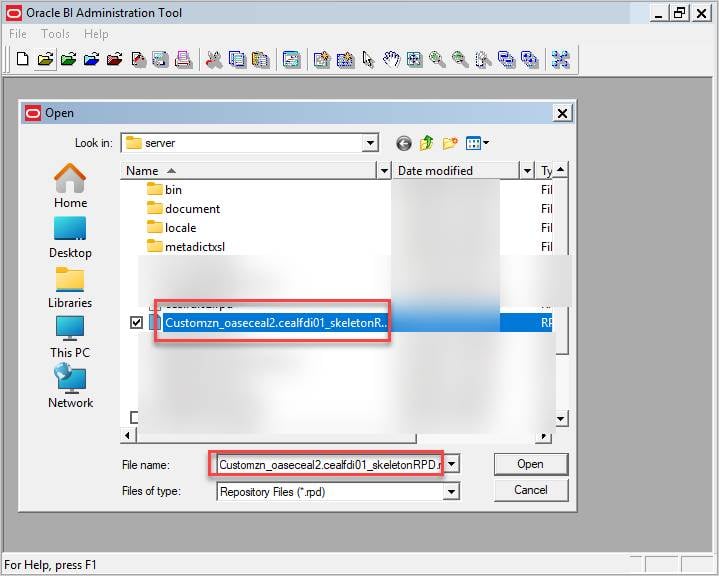Uncheck the Customzn_oaseceal2 file checkbox
The image size is (719, 576).
pyautogui.click(x=136, y=322)
